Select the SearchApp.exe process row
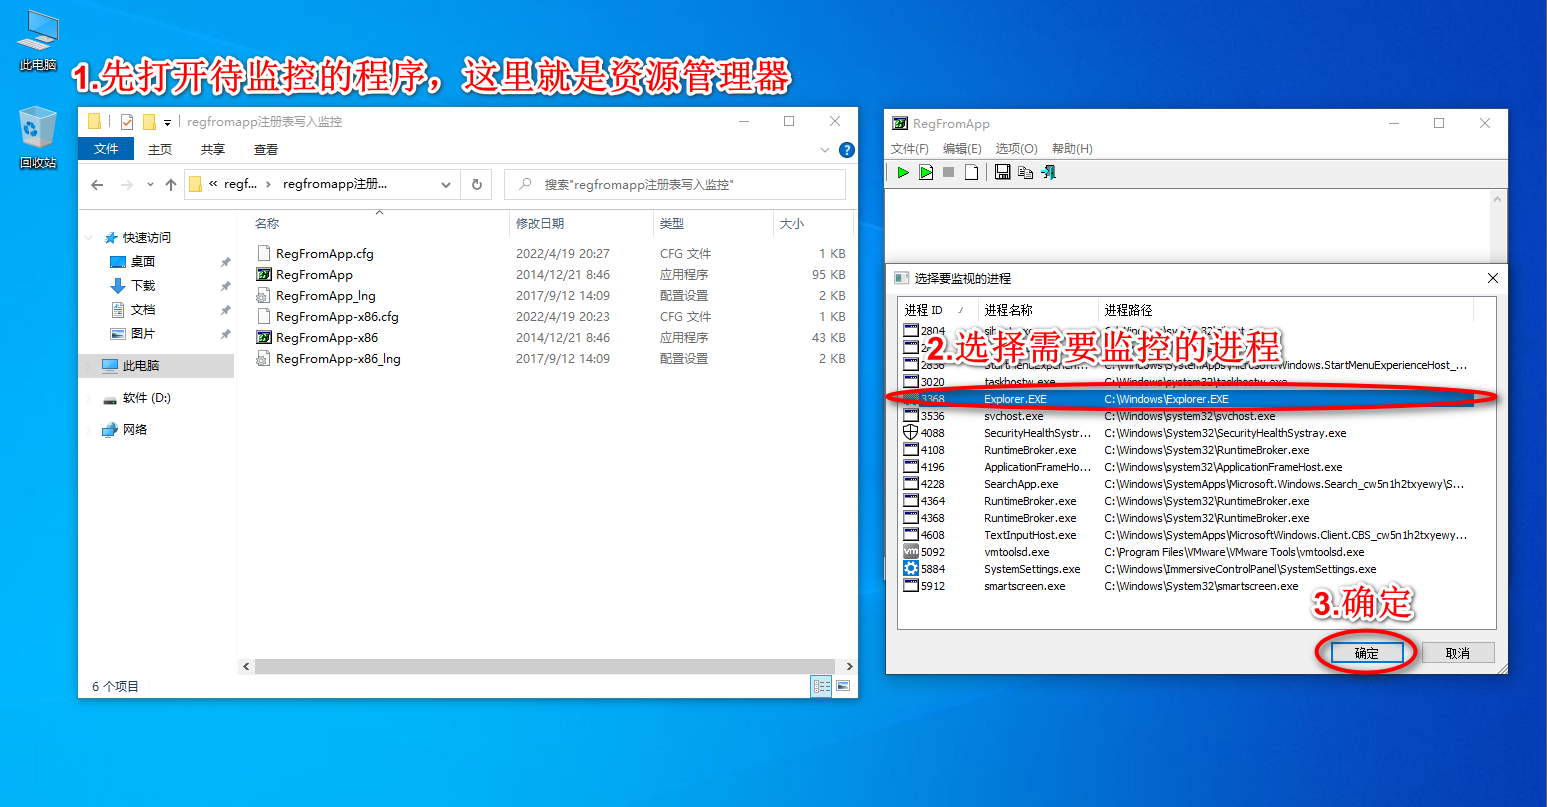Screen dimensions: 1547x807 click(x=1187, y=484)
